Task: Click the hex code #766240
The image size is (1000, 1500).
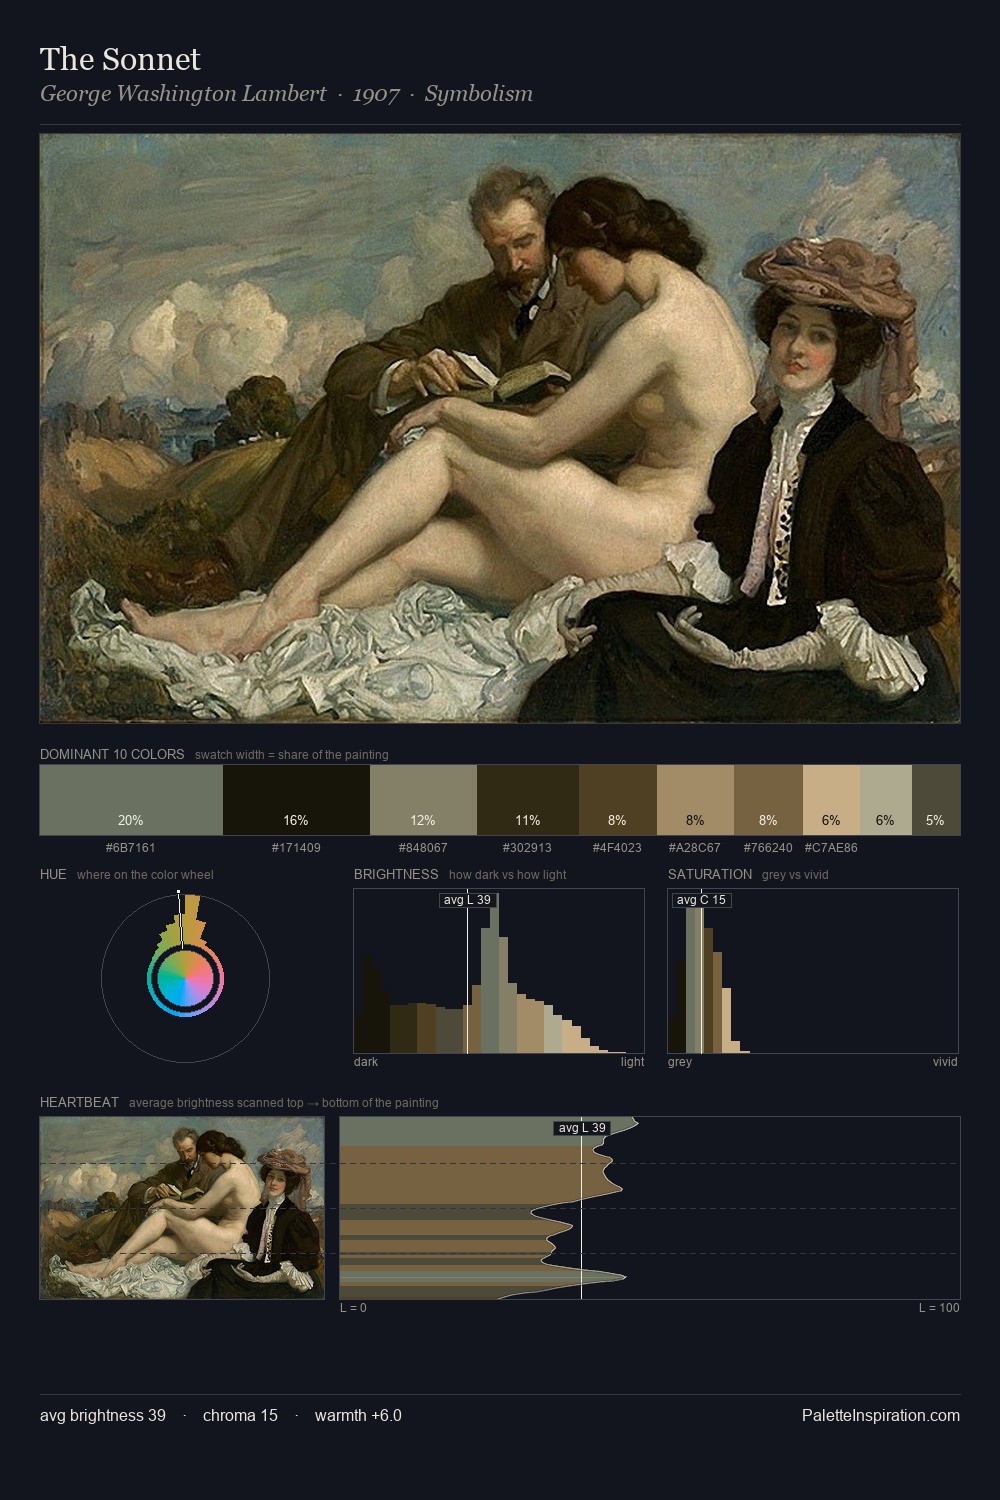Action: [768, 848]
